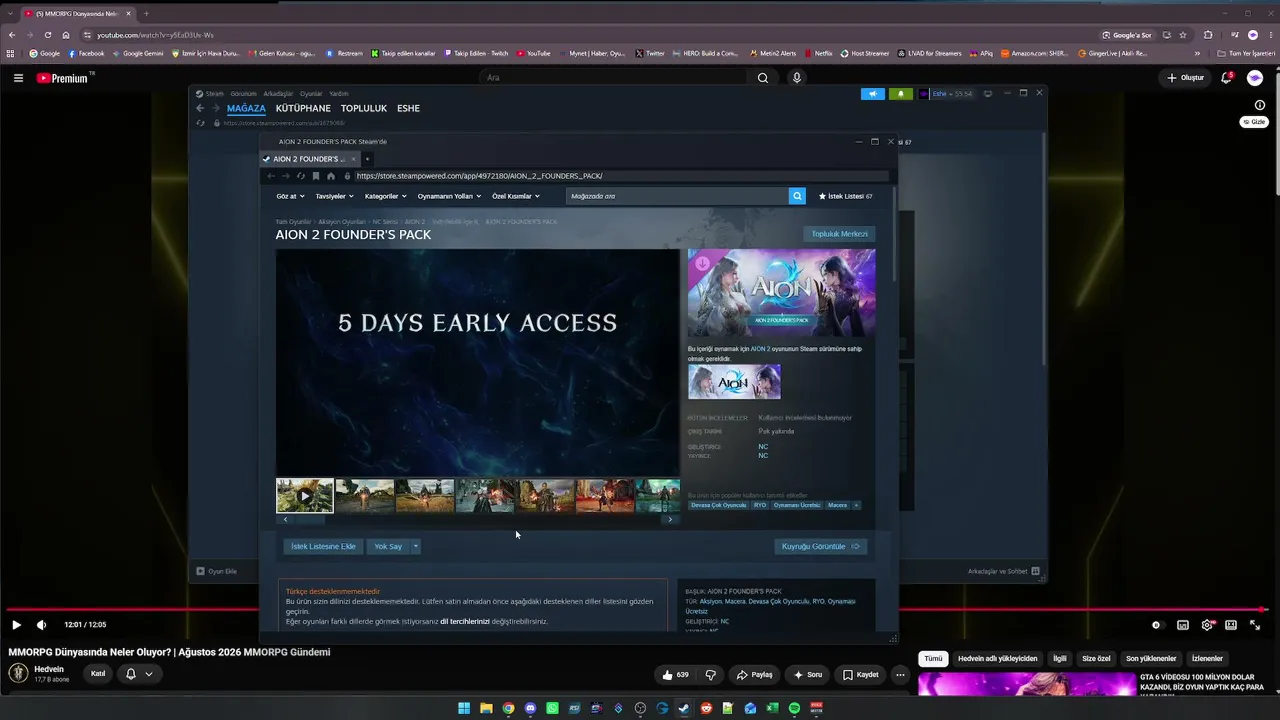Expand Tavsiyeler dropdown in Steam store
1280x720 pixels.
coord(335,196)
